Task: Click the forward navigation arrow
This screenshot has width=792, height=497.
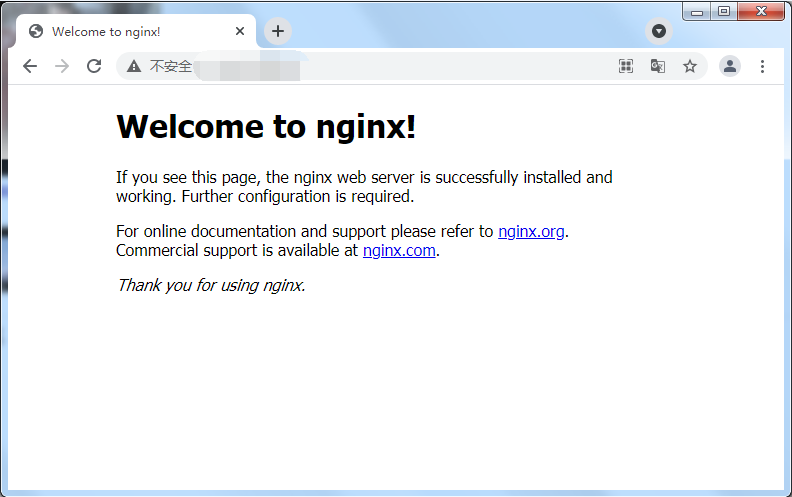Action: coord(62,66)
